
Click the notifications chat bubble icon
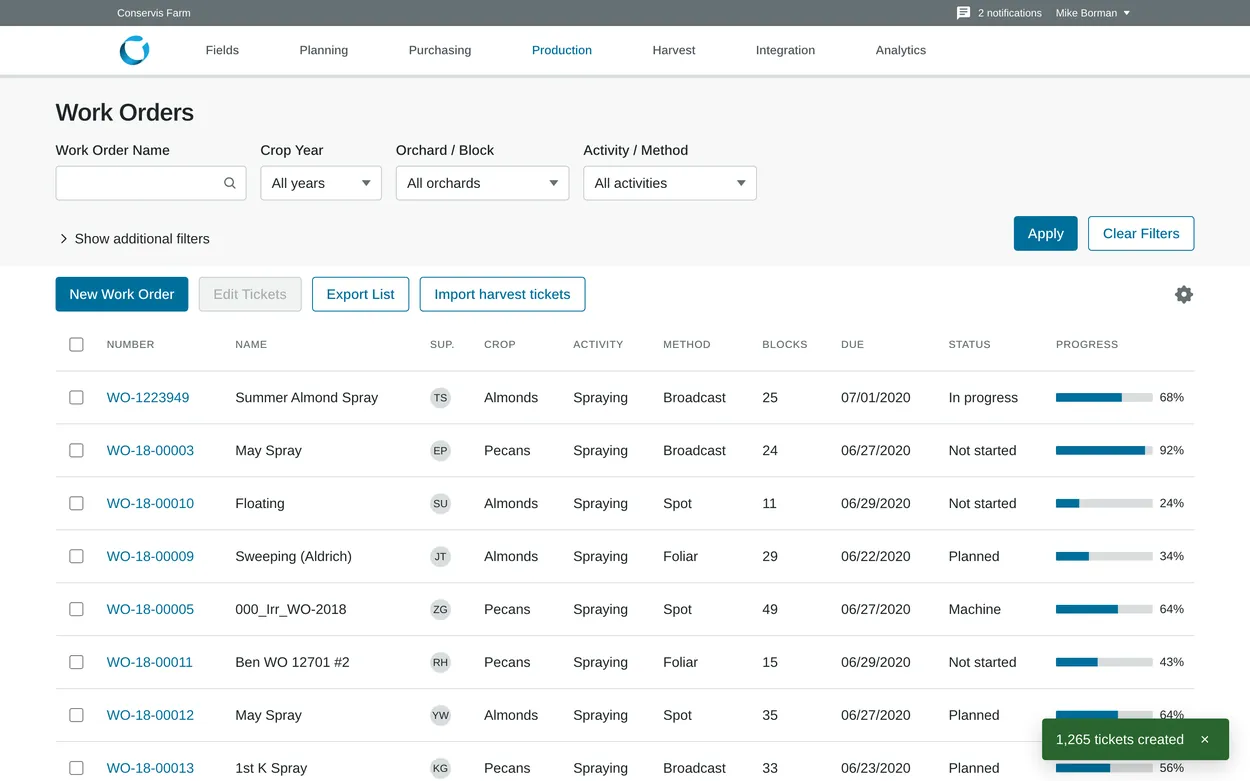[963, 13]
